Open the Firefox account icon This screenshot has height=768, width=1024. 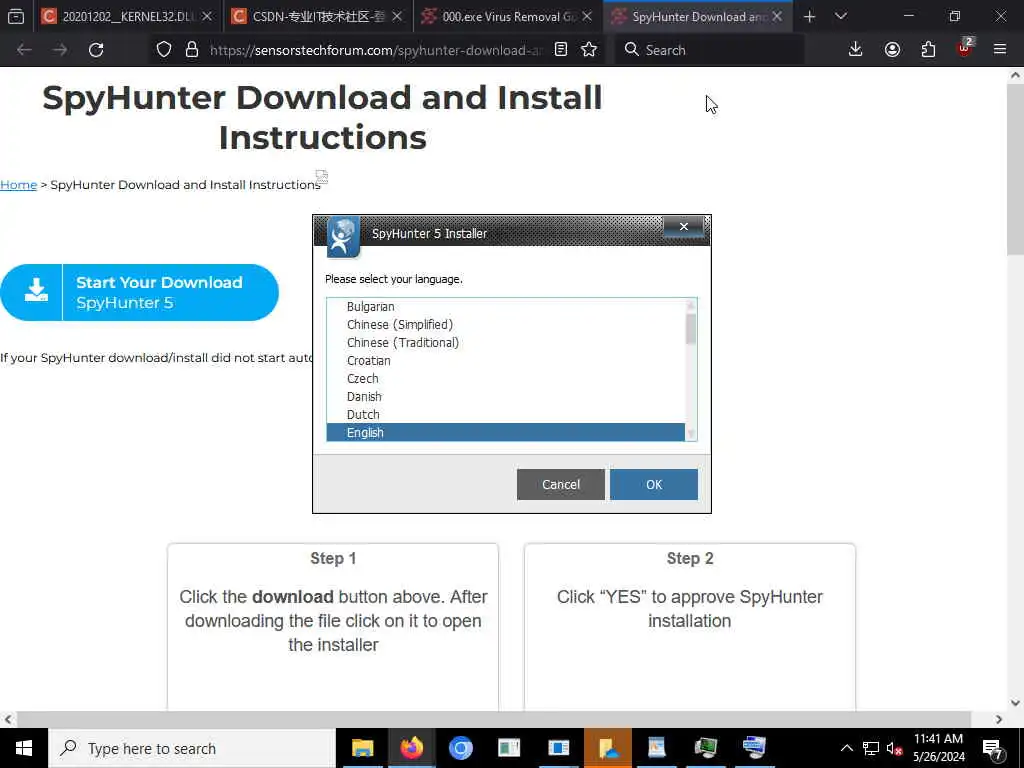[892, 50]
